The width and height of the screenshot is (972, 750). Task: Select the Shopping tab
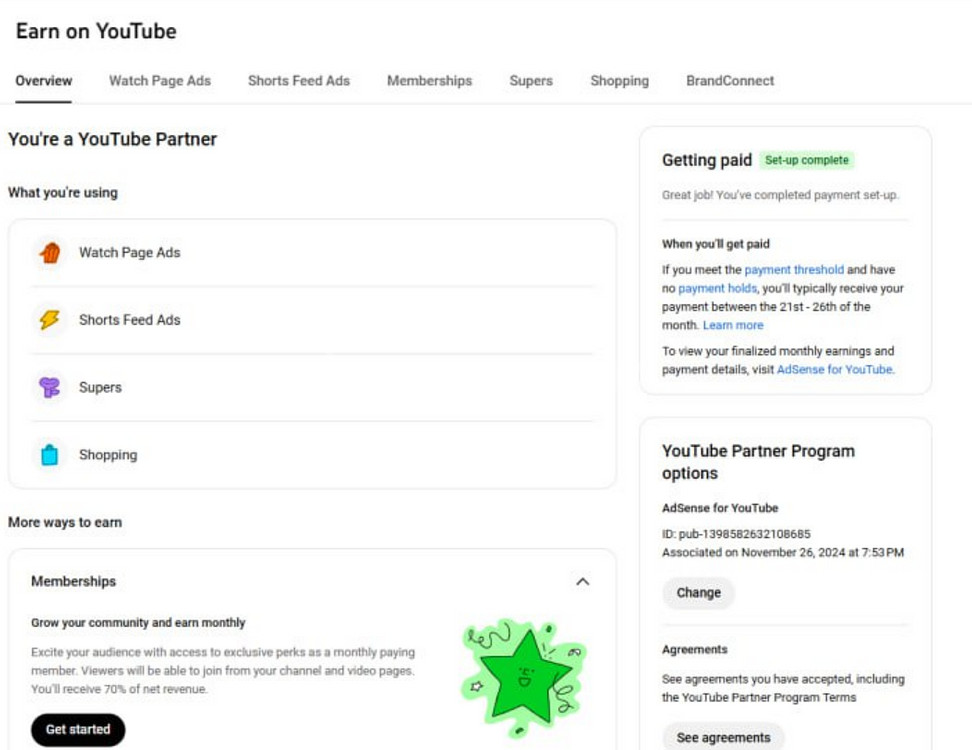coord(619,81)
